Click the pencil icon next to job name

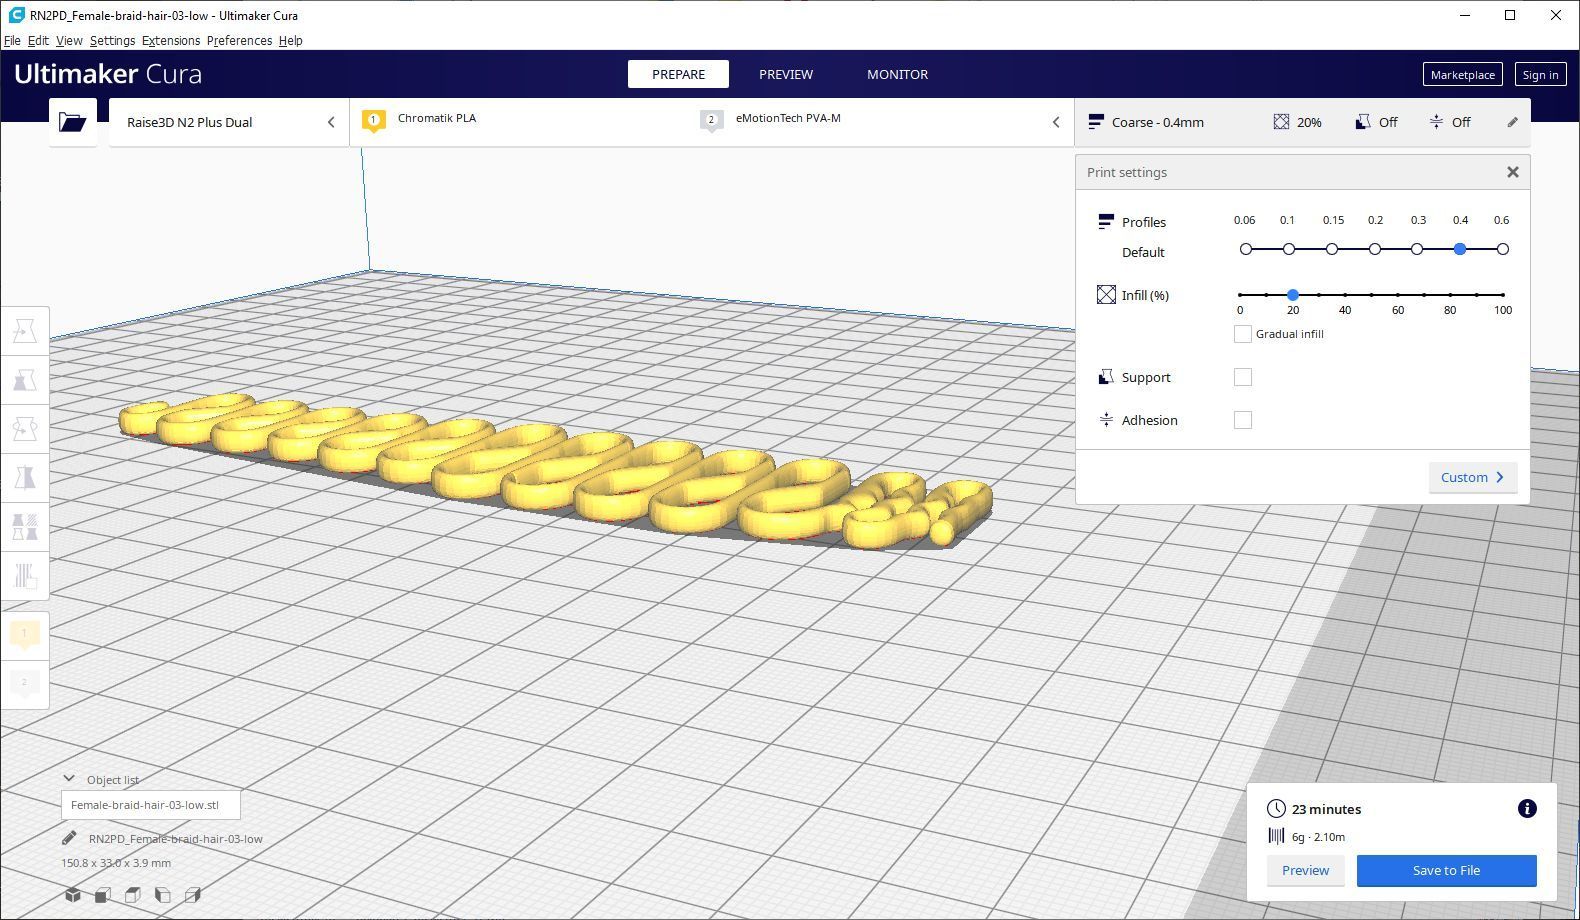click(x=69, y=839)
